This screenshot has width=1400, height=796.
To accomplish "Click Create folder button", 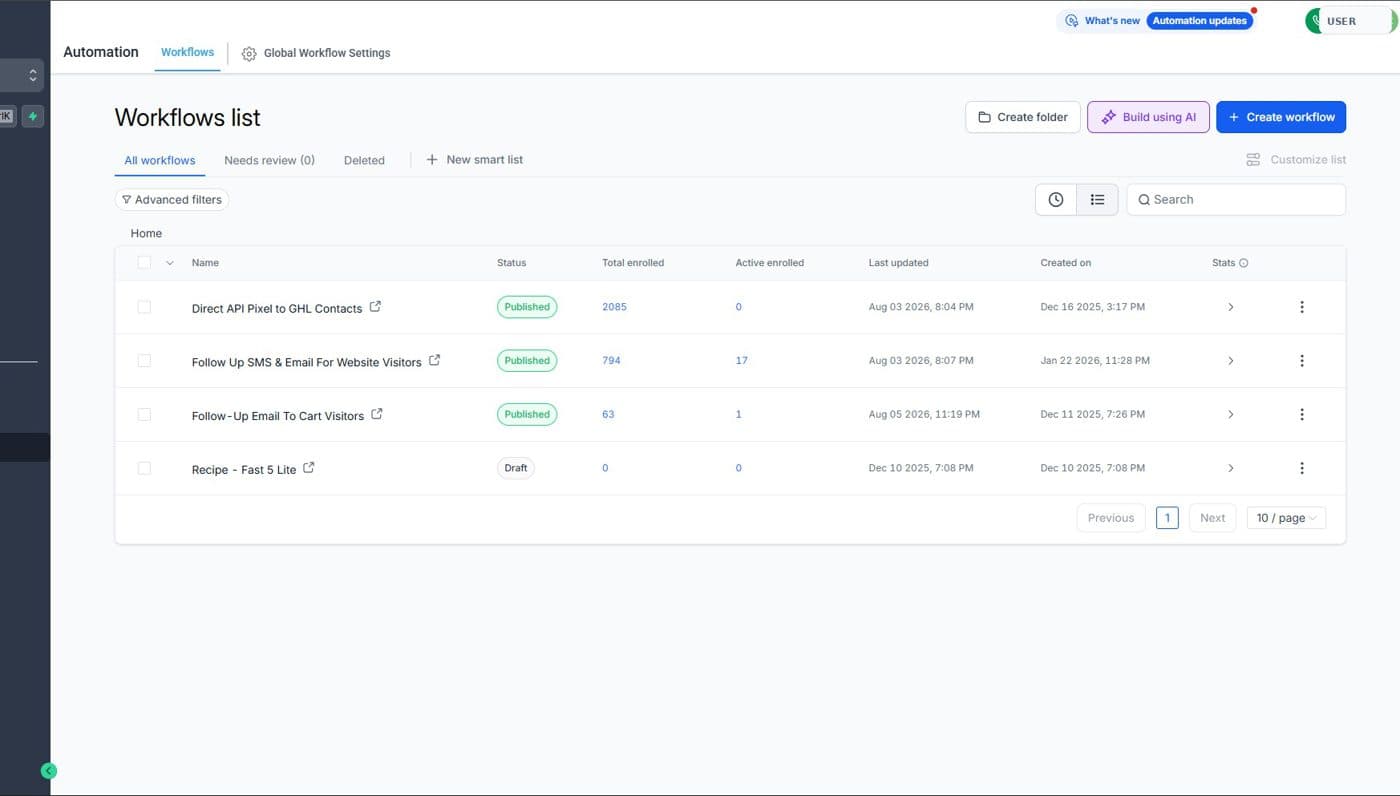I will click(x=1023, y=117).
